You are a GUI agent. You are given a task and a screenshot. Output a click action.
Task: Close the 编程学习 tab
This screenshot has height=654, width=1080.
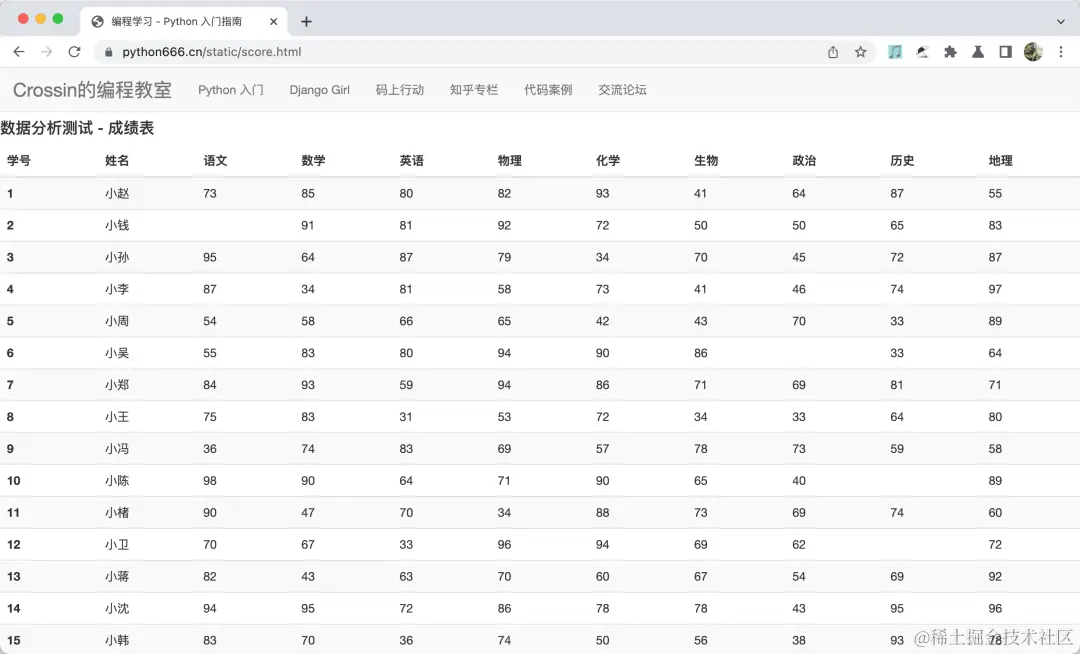coord(273,21)
